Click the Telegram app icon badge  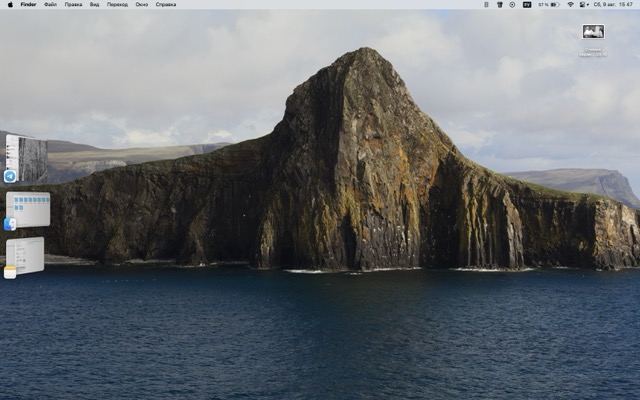[10, 176]
